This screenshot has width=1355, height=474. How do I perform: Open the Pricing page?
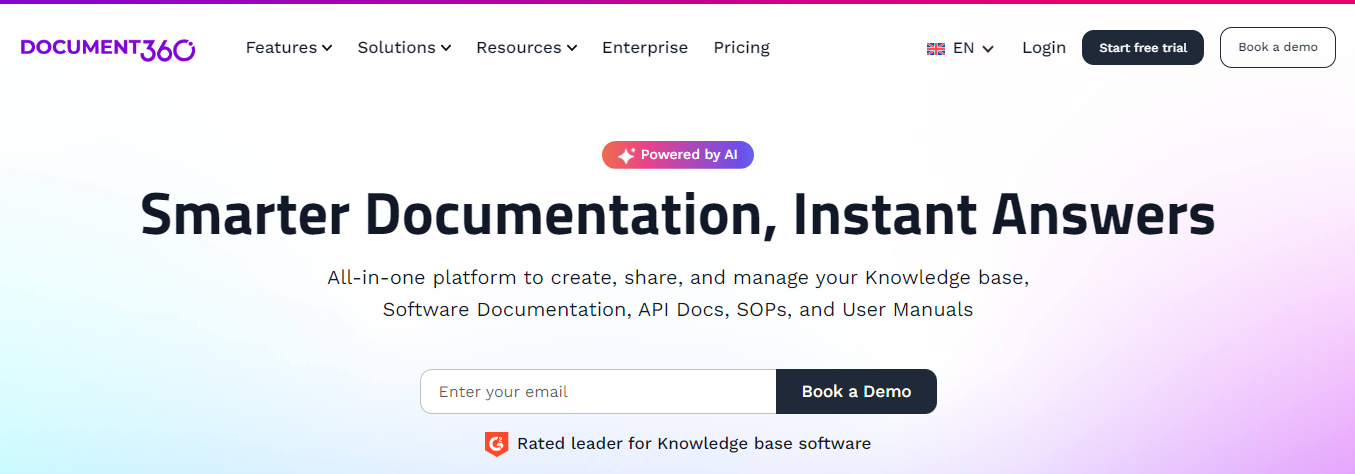pos(741,47)
